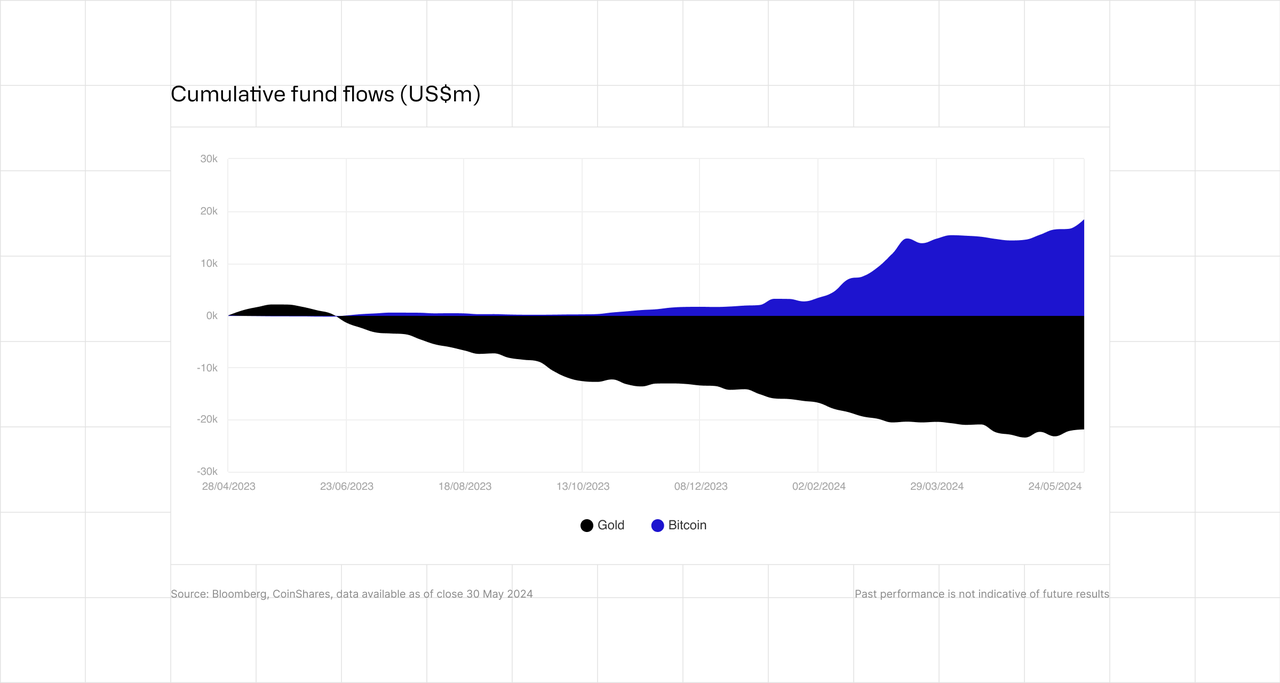Toggle the Gold series in the legend
The height and width of the screenshot is (683, 1280).
click(x=603, y=525)
